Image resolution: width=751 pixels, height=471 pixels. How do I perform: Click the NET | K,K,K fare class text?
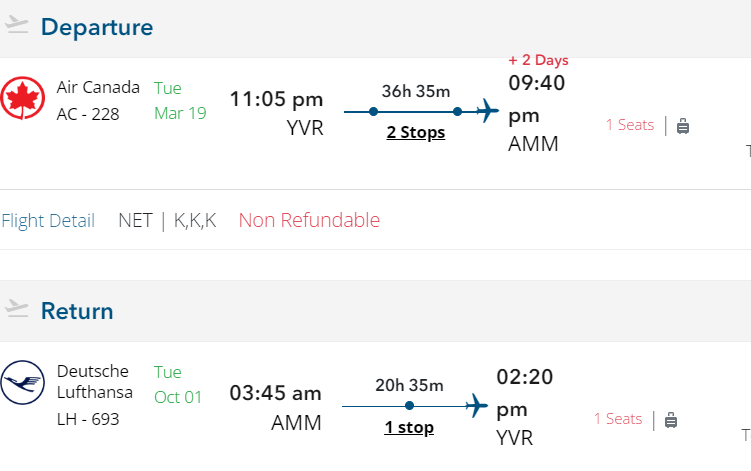167,220
